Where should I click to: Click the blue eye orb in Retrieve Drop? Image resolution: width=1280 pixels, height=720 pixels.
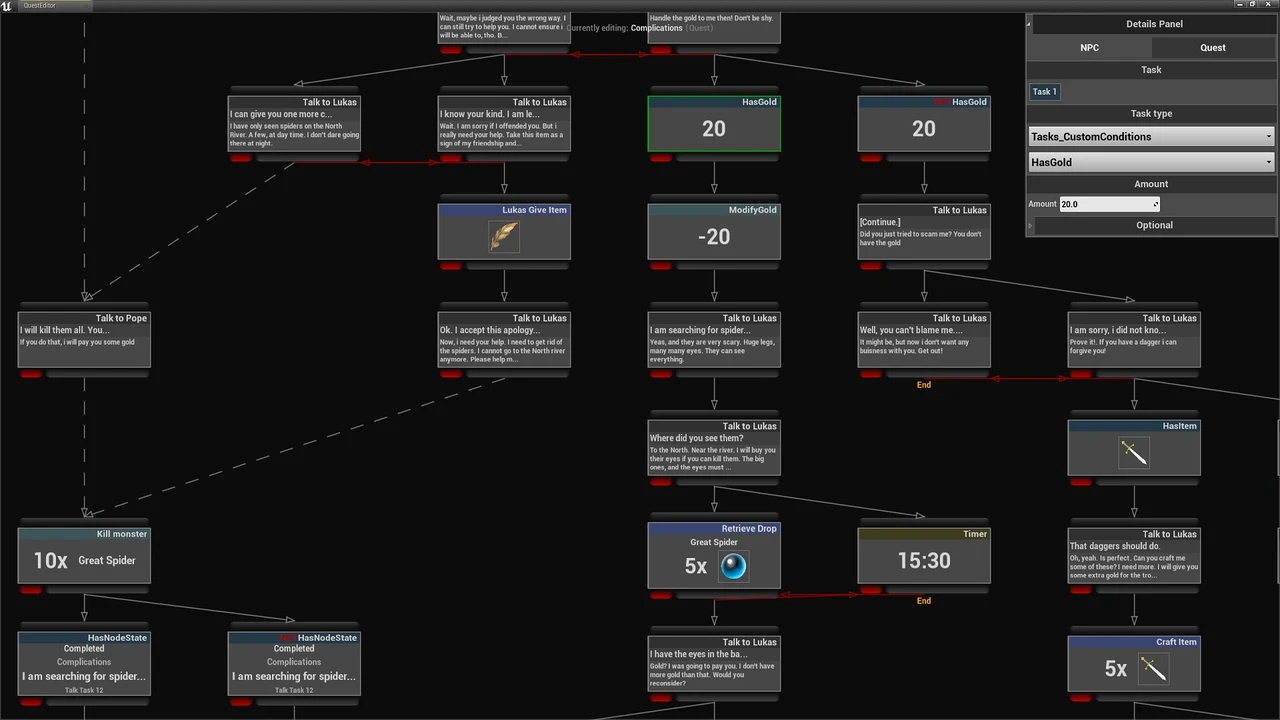click(x=733, y=566)
